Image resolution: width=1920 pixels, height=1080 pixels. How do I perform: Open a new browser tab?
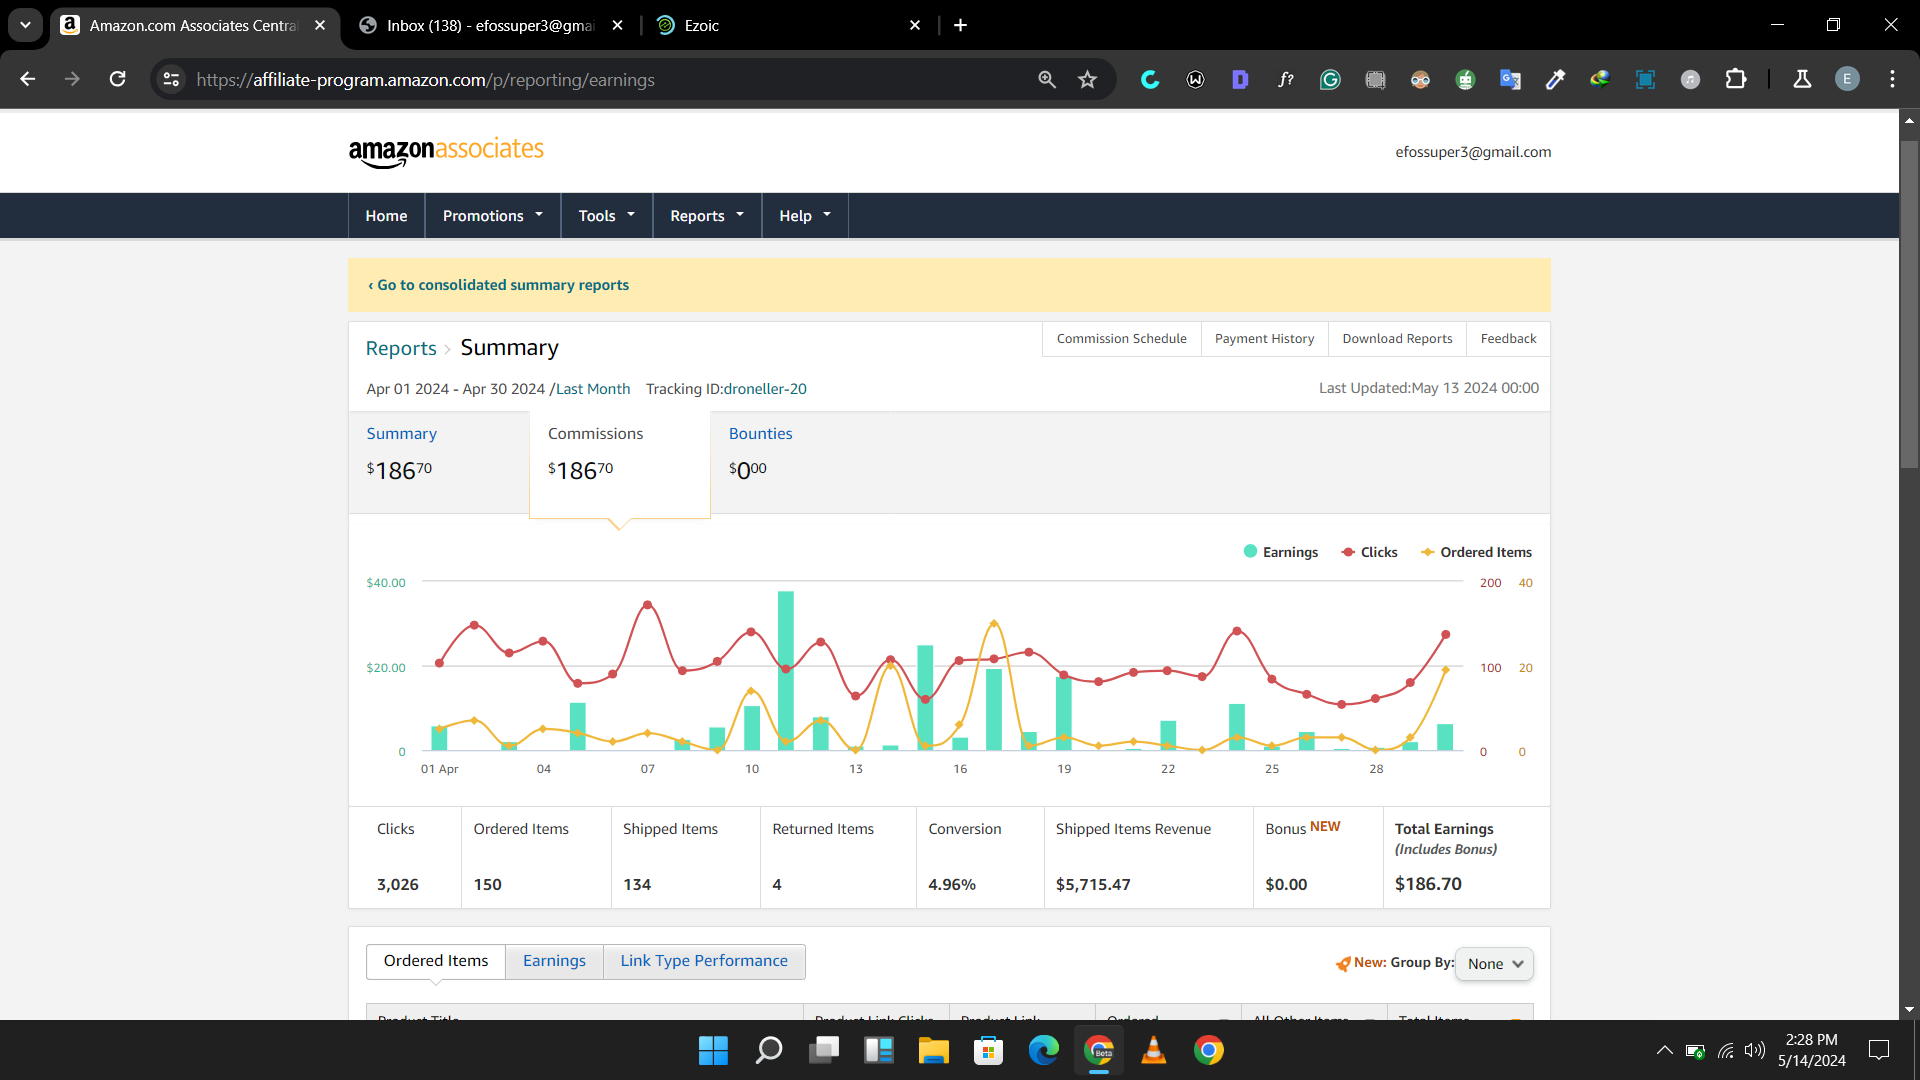point(960,25)
